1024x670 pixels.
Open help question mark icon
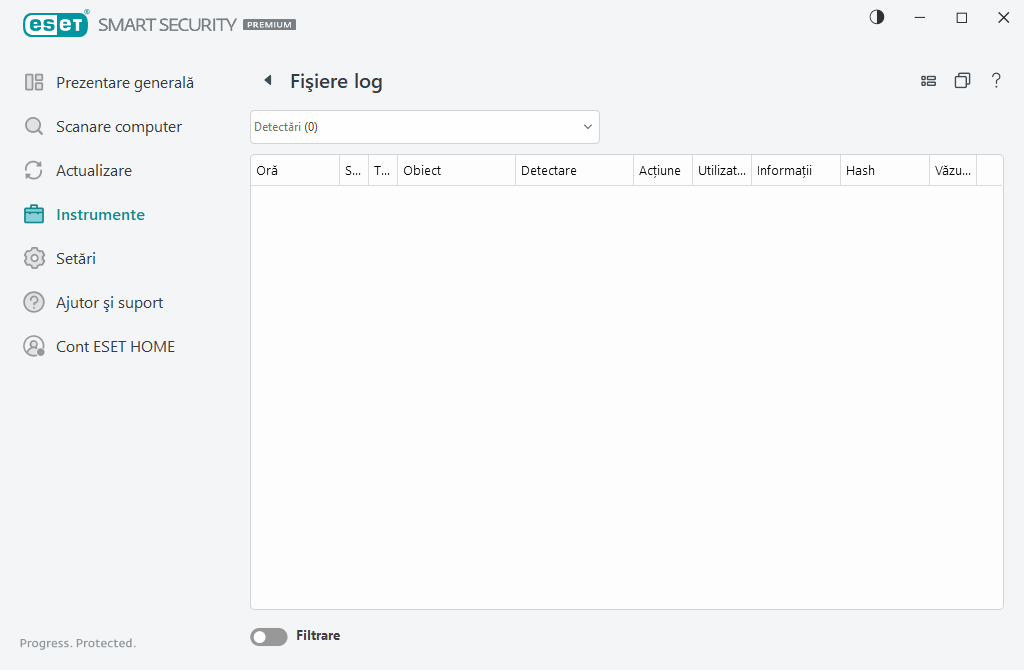coord(996,81)
